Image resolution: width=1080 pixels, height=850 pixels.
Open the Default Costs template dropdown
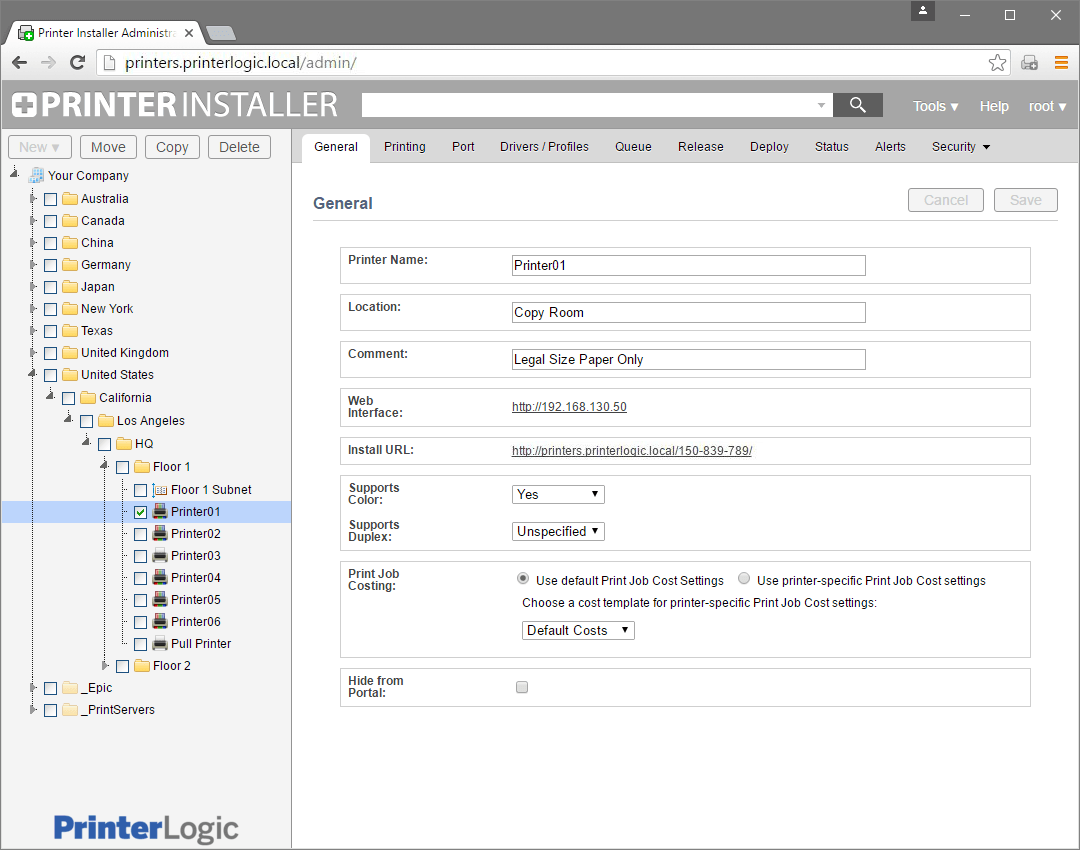[578, 630]
